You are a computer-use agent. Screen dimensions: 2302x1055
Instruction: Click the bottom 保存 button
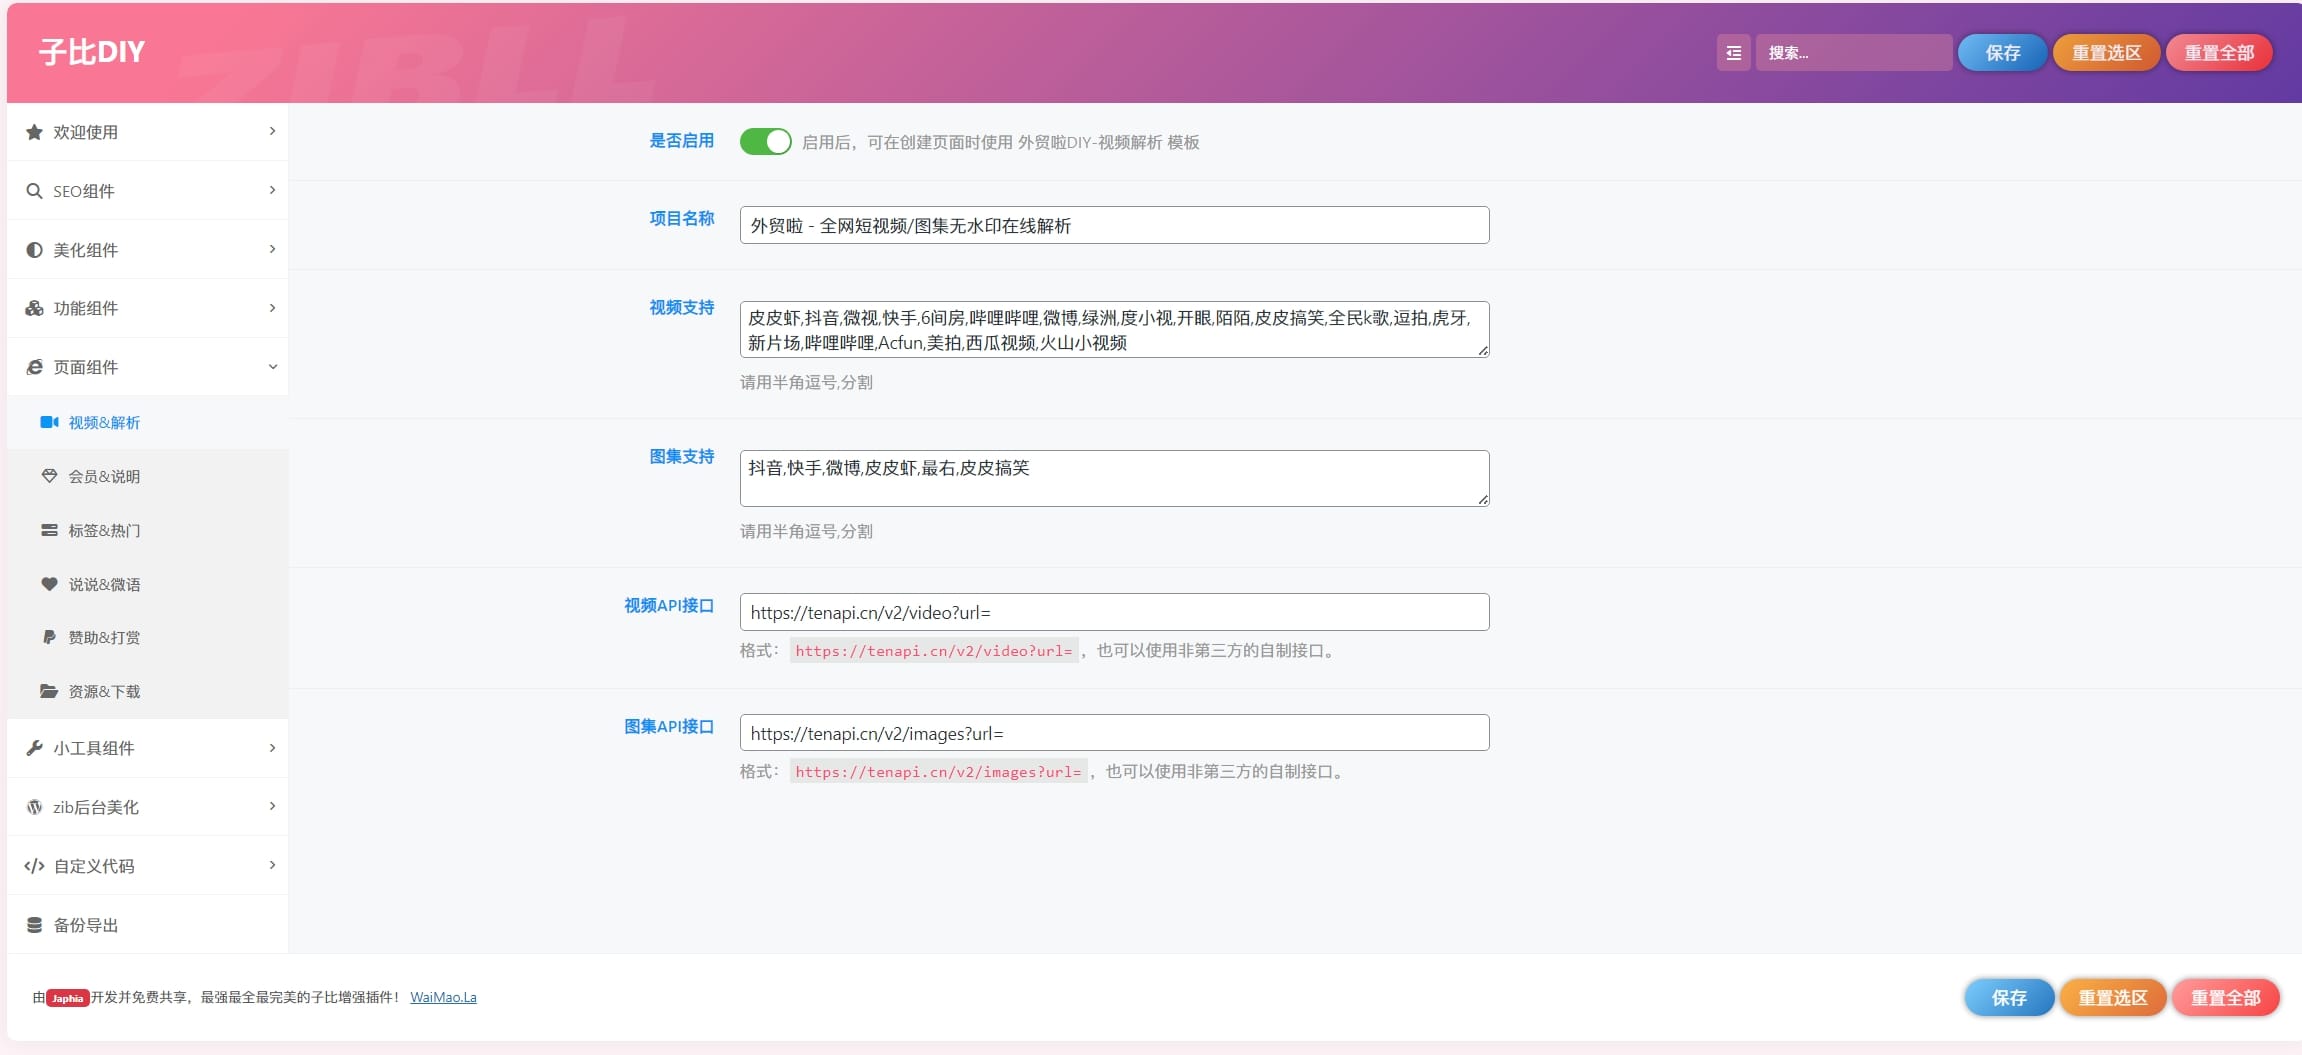[2009, 997]
